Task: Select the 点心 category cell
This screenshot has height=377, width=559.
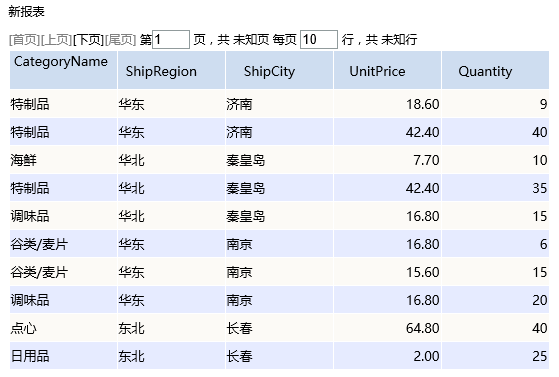Action: click(63, 328)
